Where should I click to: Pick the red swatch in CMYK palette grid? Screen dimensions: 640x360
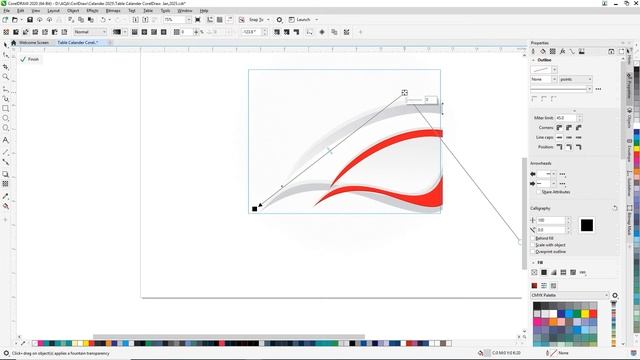point(593,313)
